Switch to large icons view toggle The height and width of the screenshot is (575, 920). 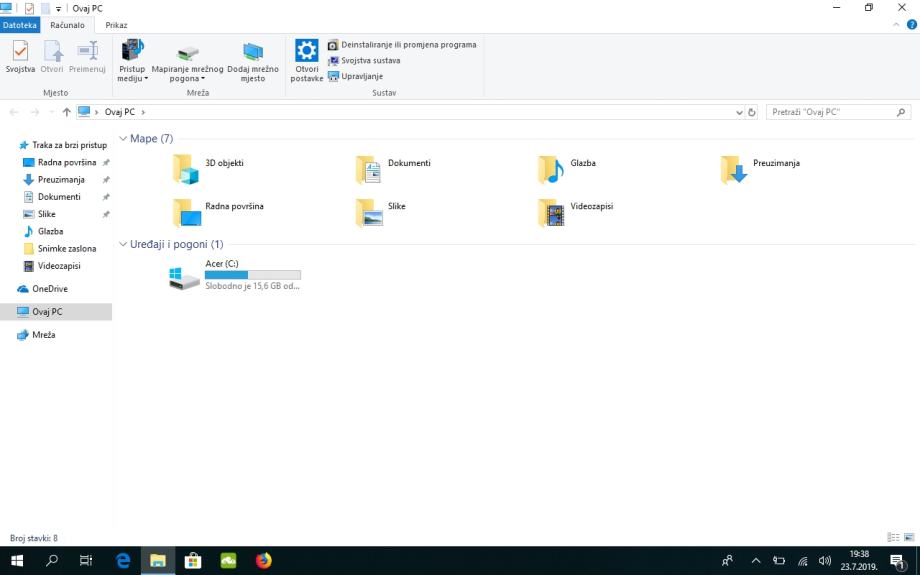[x=909, y=537]
